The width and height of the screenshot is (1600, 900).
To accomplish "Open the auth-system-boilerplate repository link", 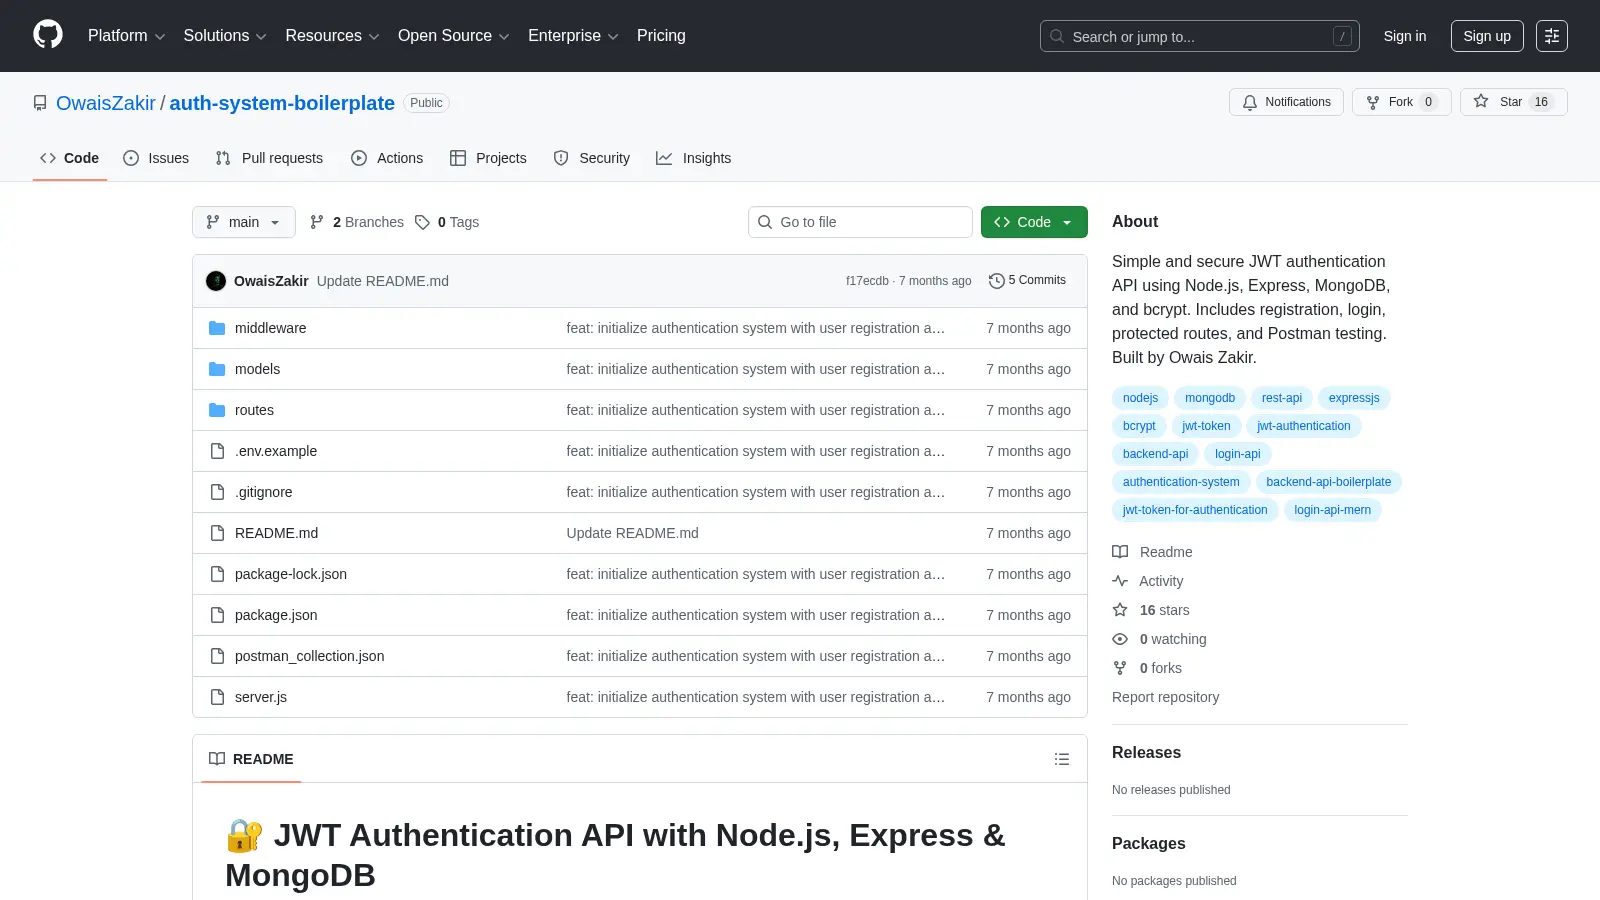I will pyautogui.click(x=282, y=103).
